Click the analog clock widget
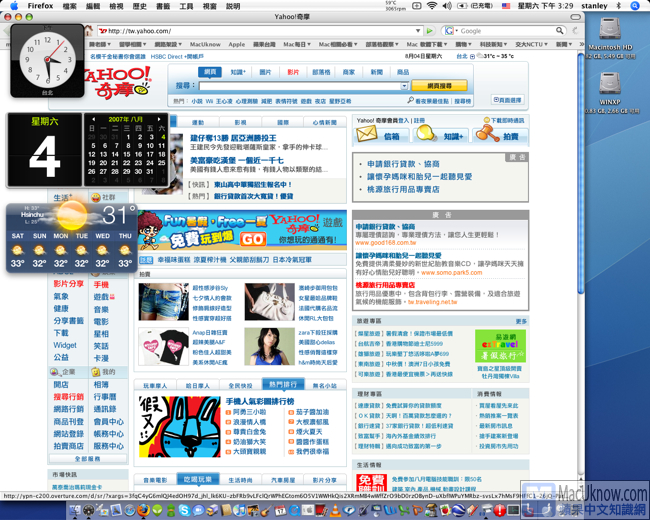 click(x=47, y=61)
